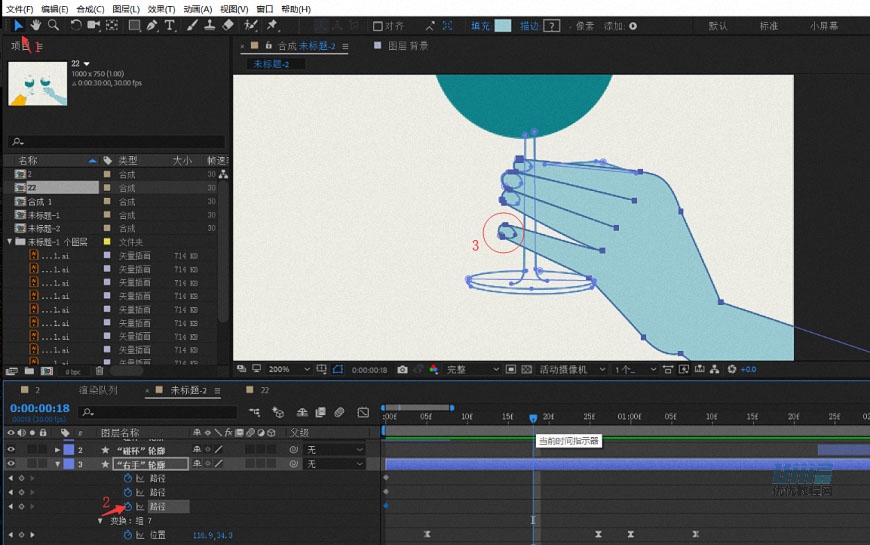The height and width of the screenshot is (545, 870).
Task: Select the Rectangle shape tool
Action: (134, 25)
